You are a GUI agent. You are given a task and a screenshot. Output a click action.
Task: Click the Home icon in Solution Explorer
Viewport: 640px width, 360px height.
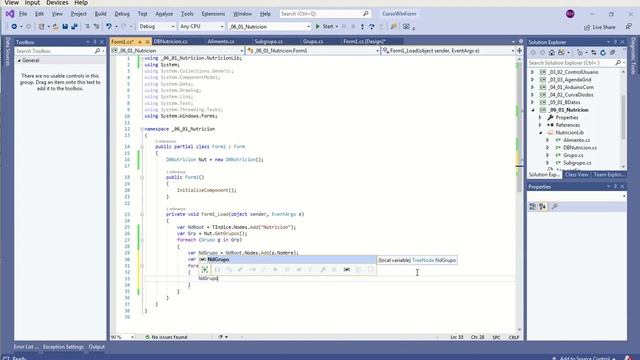click(x=551, y=53)
